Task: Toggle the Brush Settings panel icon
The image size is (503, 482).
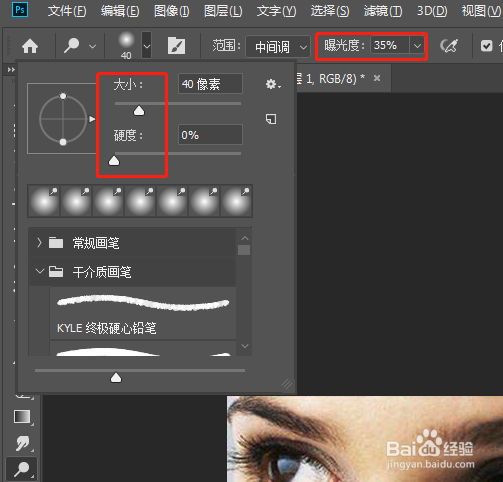Action: 176,46
